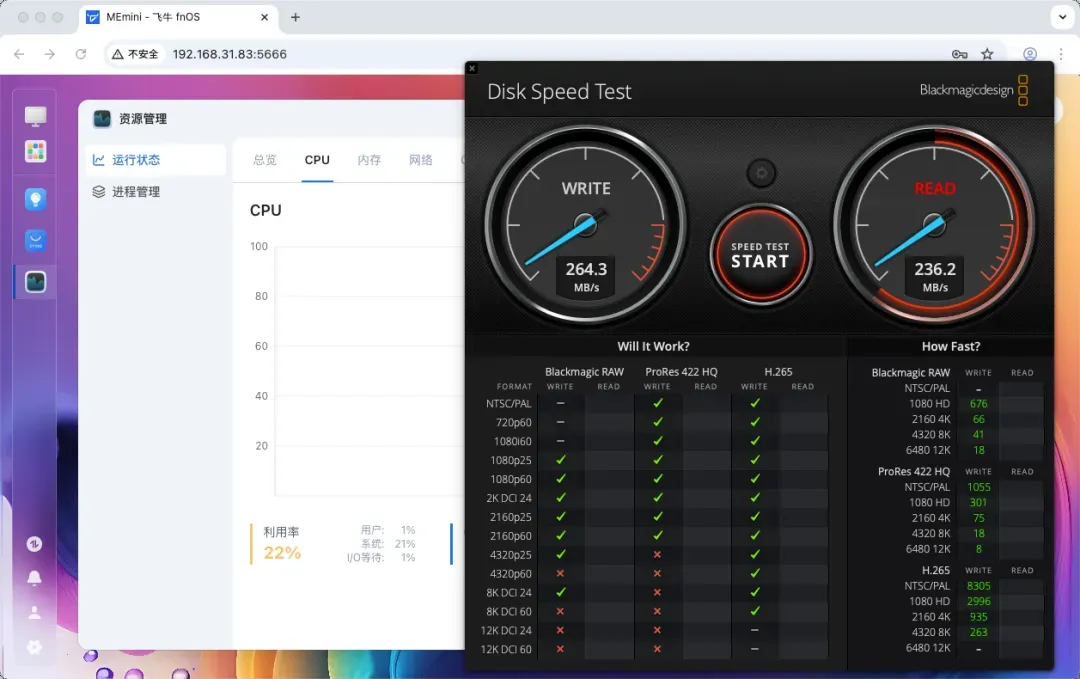This screenshot has height=679, width=1080.
Task: Open the app store icon in dock
Action: [x=35, y=241]
